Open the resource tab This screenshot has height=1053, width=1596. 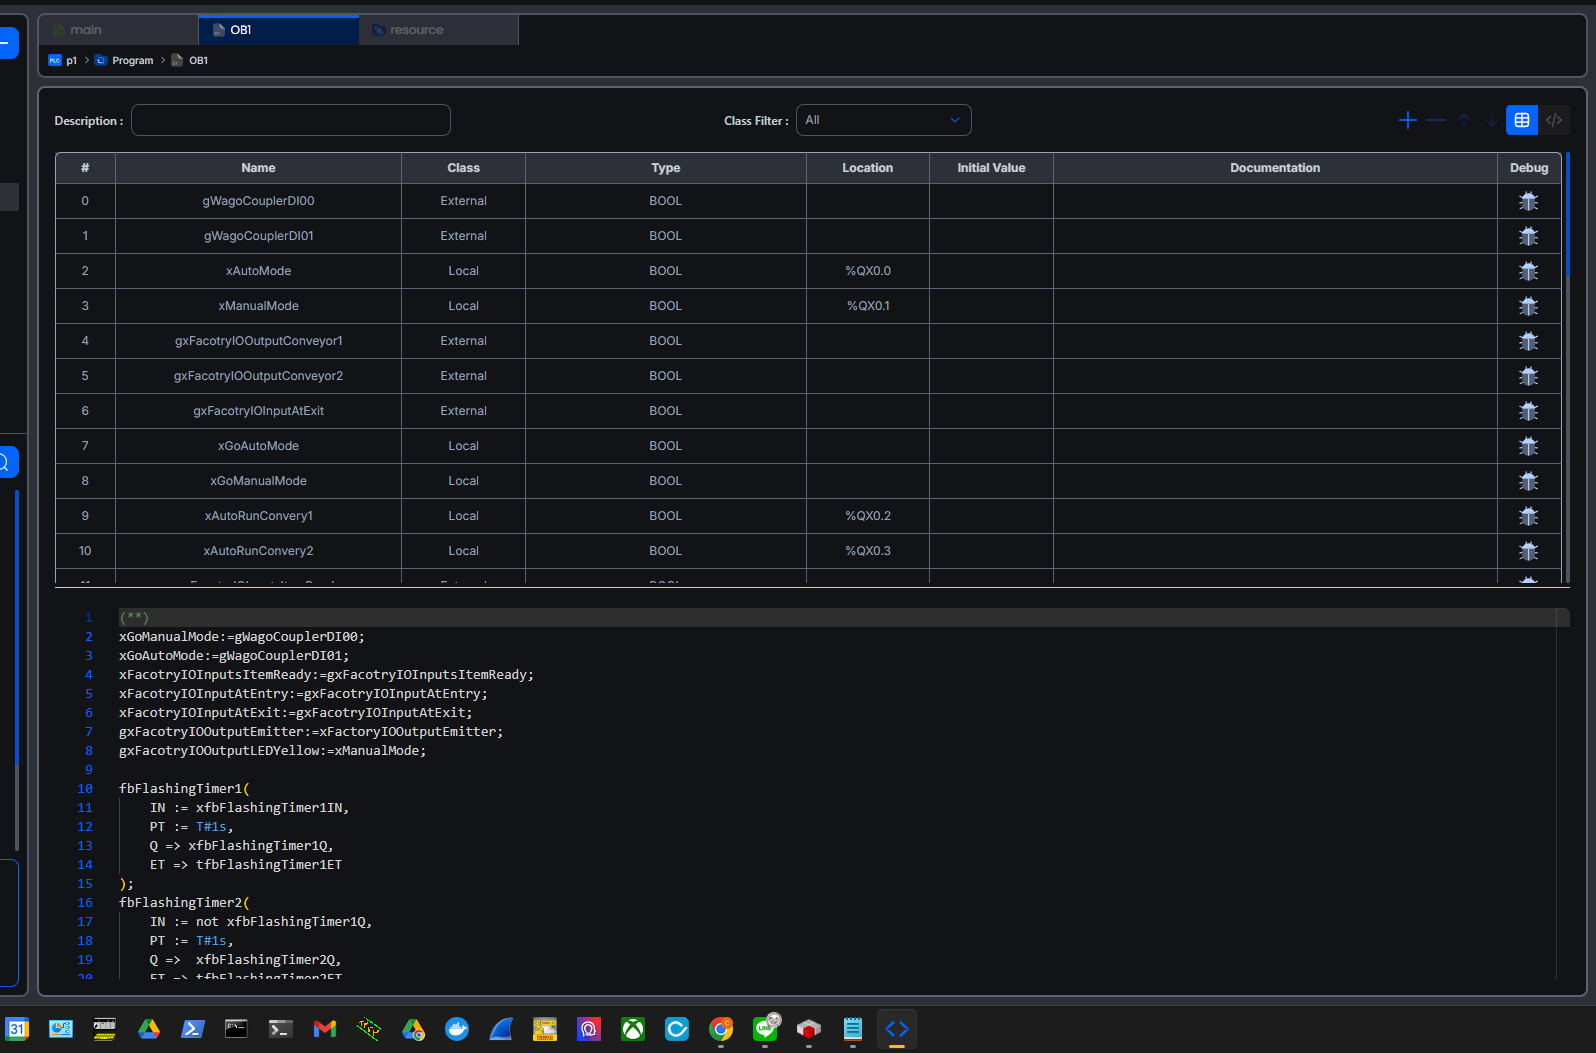[438, 30]
